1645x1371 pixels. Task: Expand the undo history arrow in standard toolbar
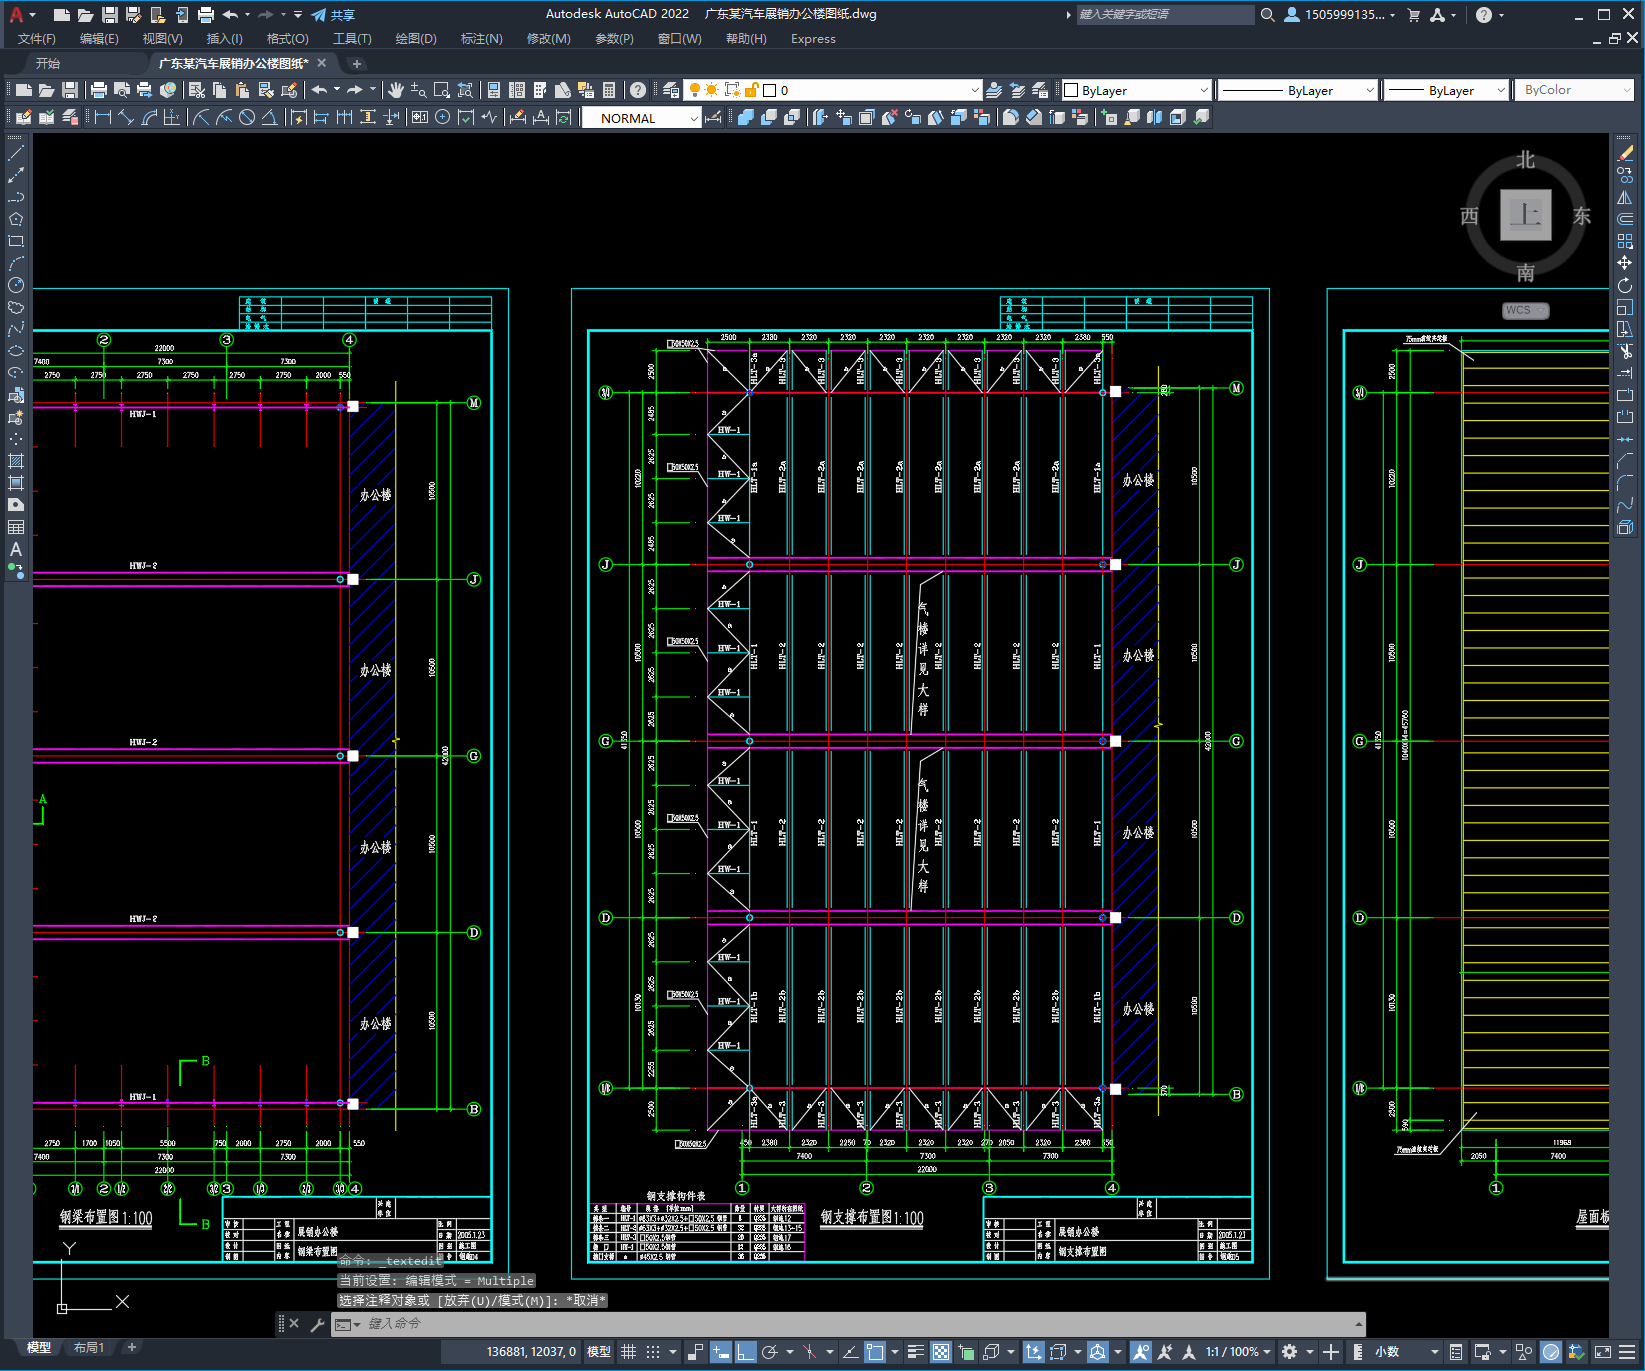(x=337, y=90)
